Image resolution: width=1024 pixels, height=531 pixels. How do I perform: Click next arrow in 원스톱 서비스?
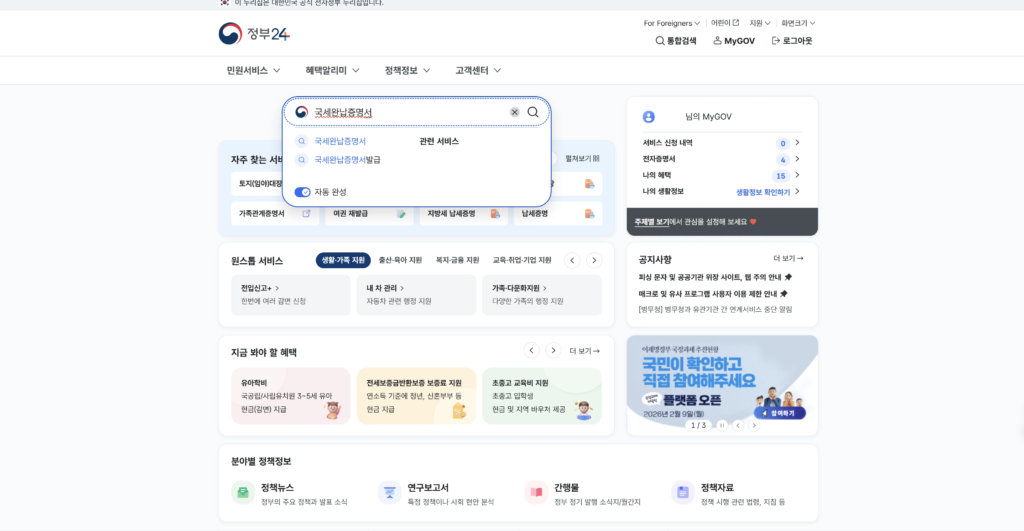coord(594,261)
